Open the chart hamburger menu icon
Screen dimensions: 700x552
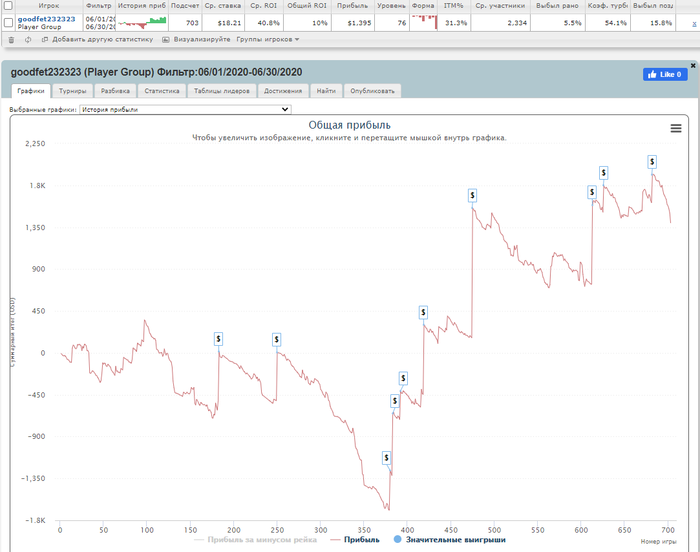point(675,129)
